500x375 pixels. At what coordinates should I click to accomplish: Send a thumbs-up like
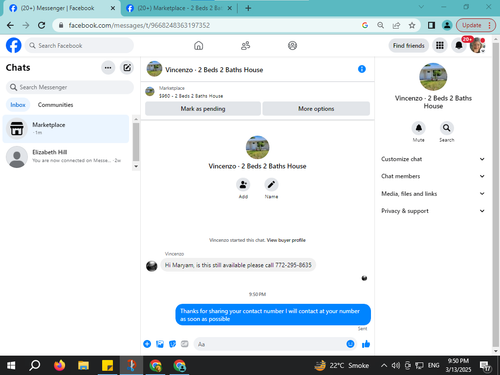click(x=366, y=344)
